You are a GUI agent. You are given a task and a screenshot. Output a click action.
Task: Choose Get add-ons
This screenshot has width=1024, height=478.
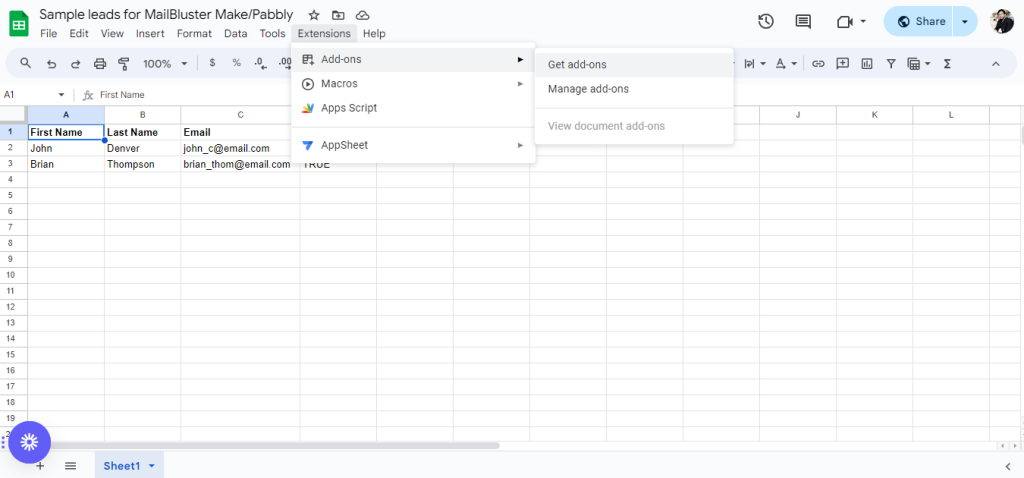633,65
